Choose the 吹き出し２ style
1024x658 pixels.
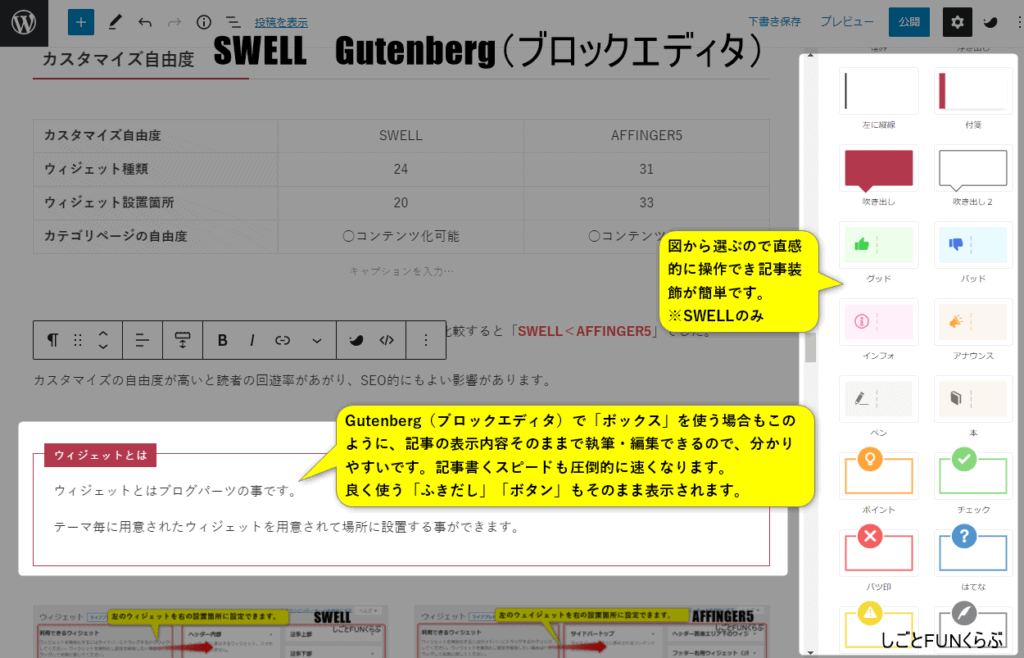[973, 168]
